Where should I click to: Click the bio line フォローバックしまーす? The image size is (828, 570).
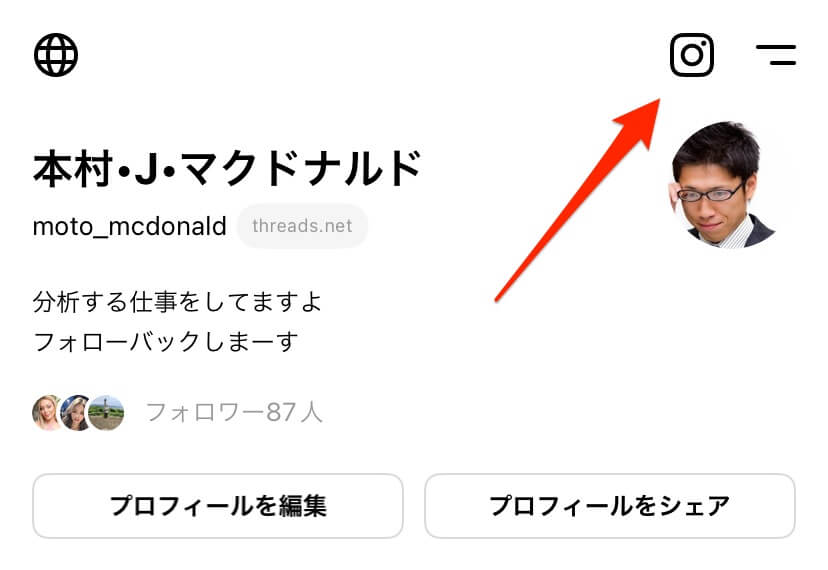[x=165, y=342]
